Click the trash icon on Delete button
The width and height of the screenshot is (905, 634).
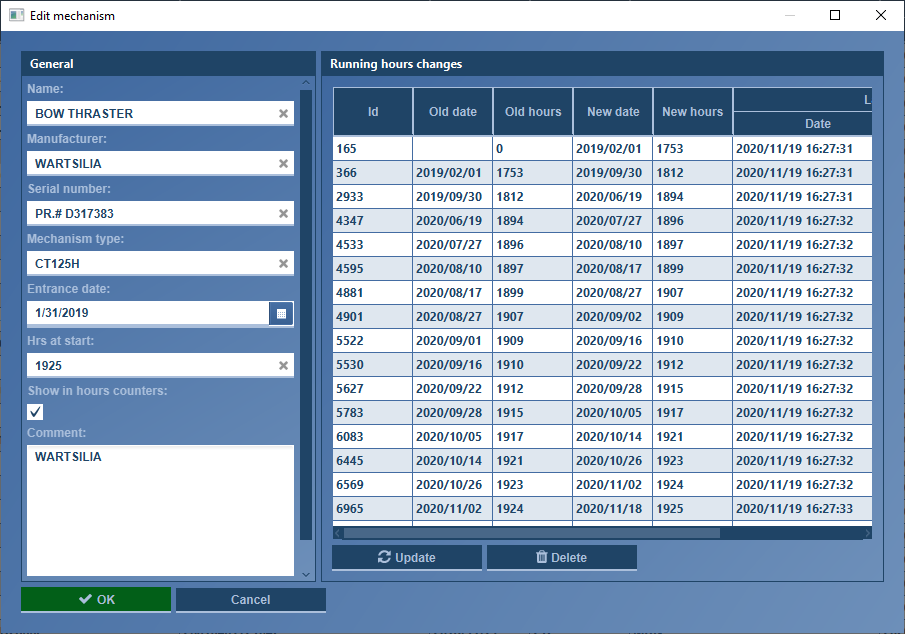(542, 558)
